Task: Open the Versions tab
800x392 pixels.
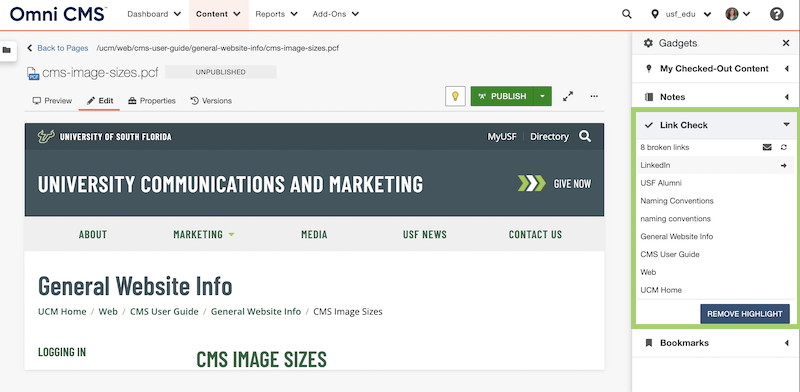Action: pyautogui.click(x=211, y=101)
